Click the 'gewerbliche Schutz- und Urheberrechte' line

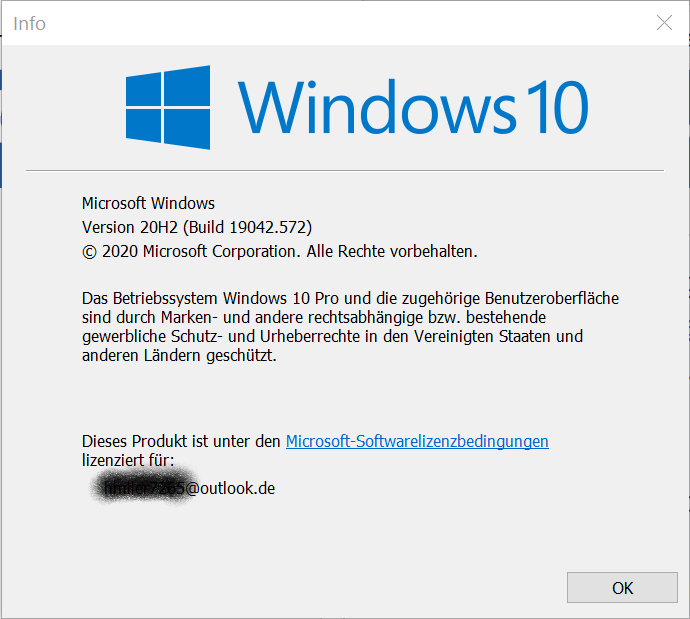pos(332,336)
